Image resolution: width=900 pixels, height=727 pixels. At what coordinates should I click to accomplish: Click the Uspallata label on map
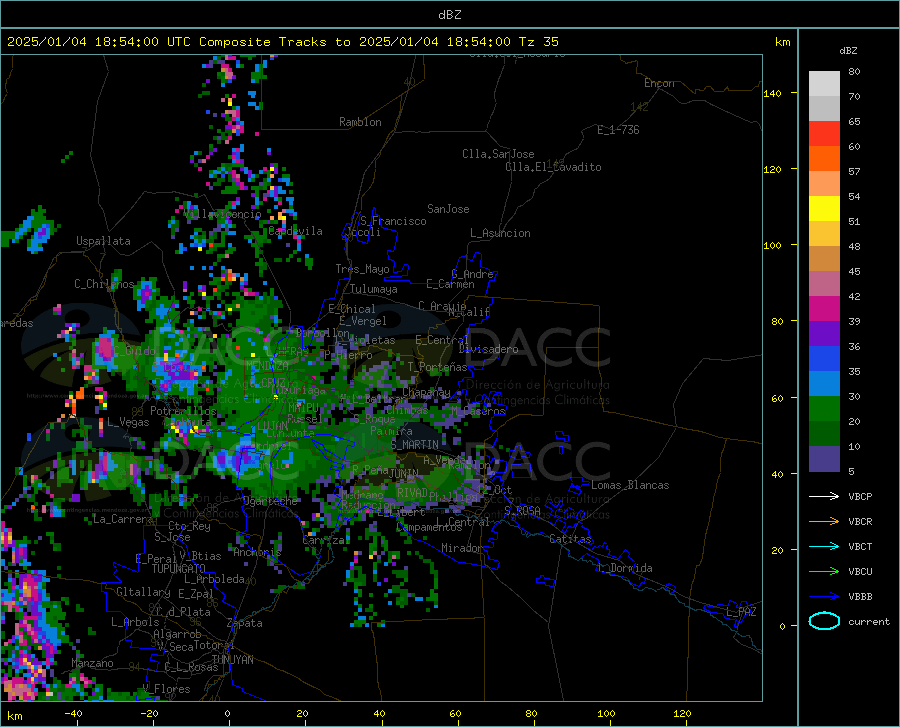pos(103,241)
